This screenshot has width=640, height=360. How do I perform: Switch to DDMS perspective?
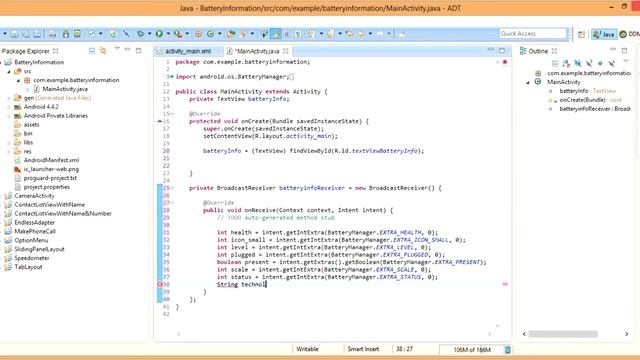pyautogui.click(x=630, y=34)
